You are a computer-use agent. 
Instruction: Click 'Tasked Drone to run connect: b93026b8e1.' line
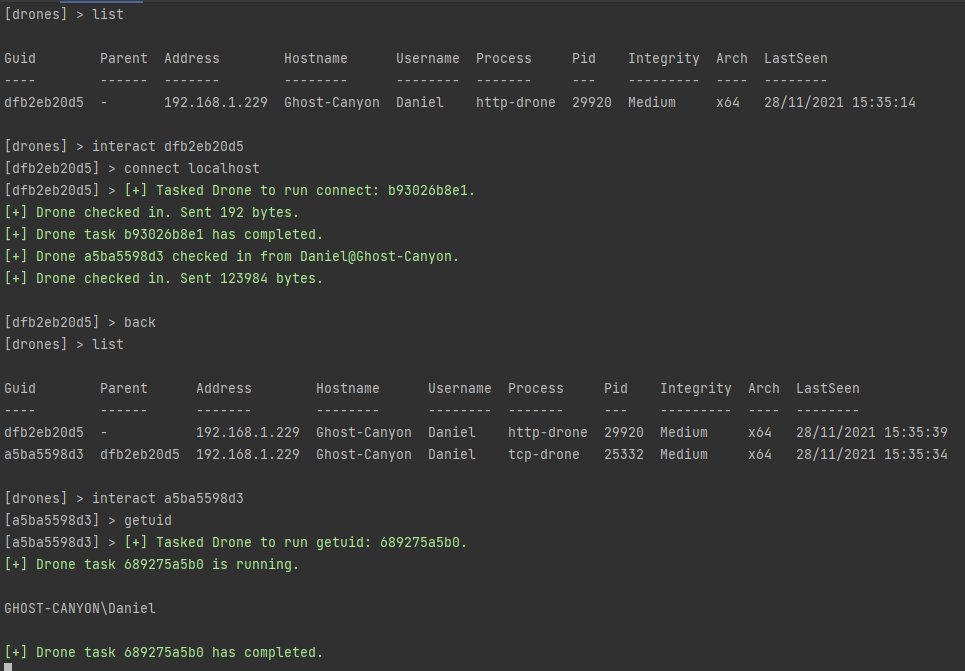click(299, 191)
